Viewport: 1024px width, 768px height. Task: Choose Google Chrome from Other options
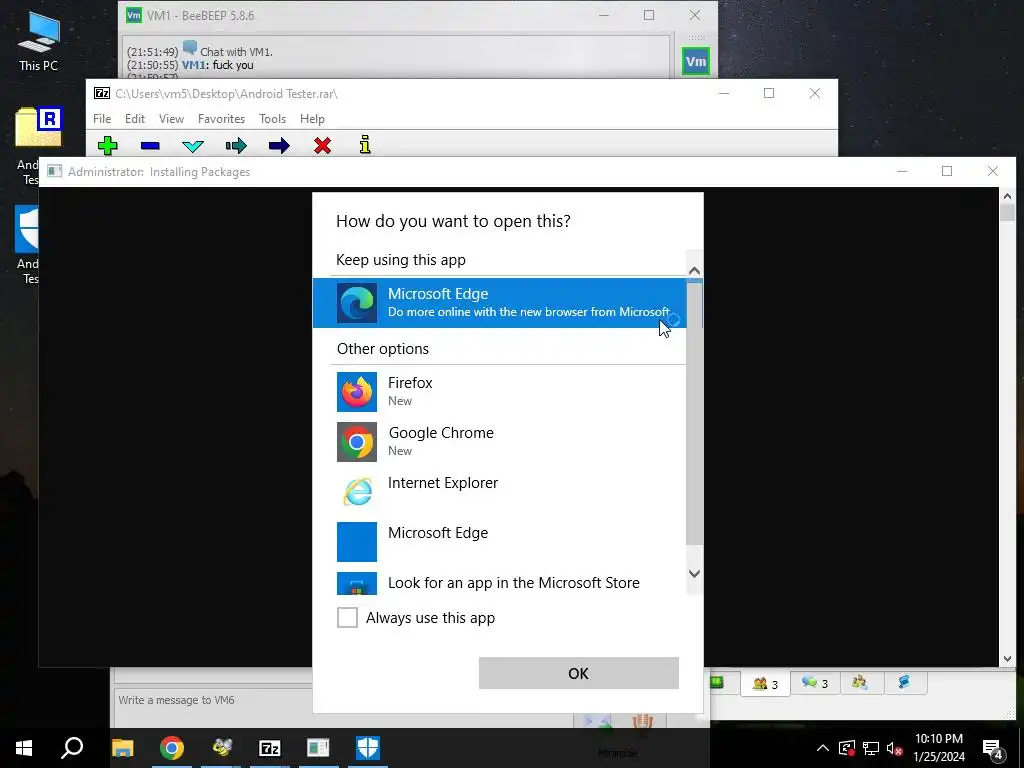pos(500,441)
